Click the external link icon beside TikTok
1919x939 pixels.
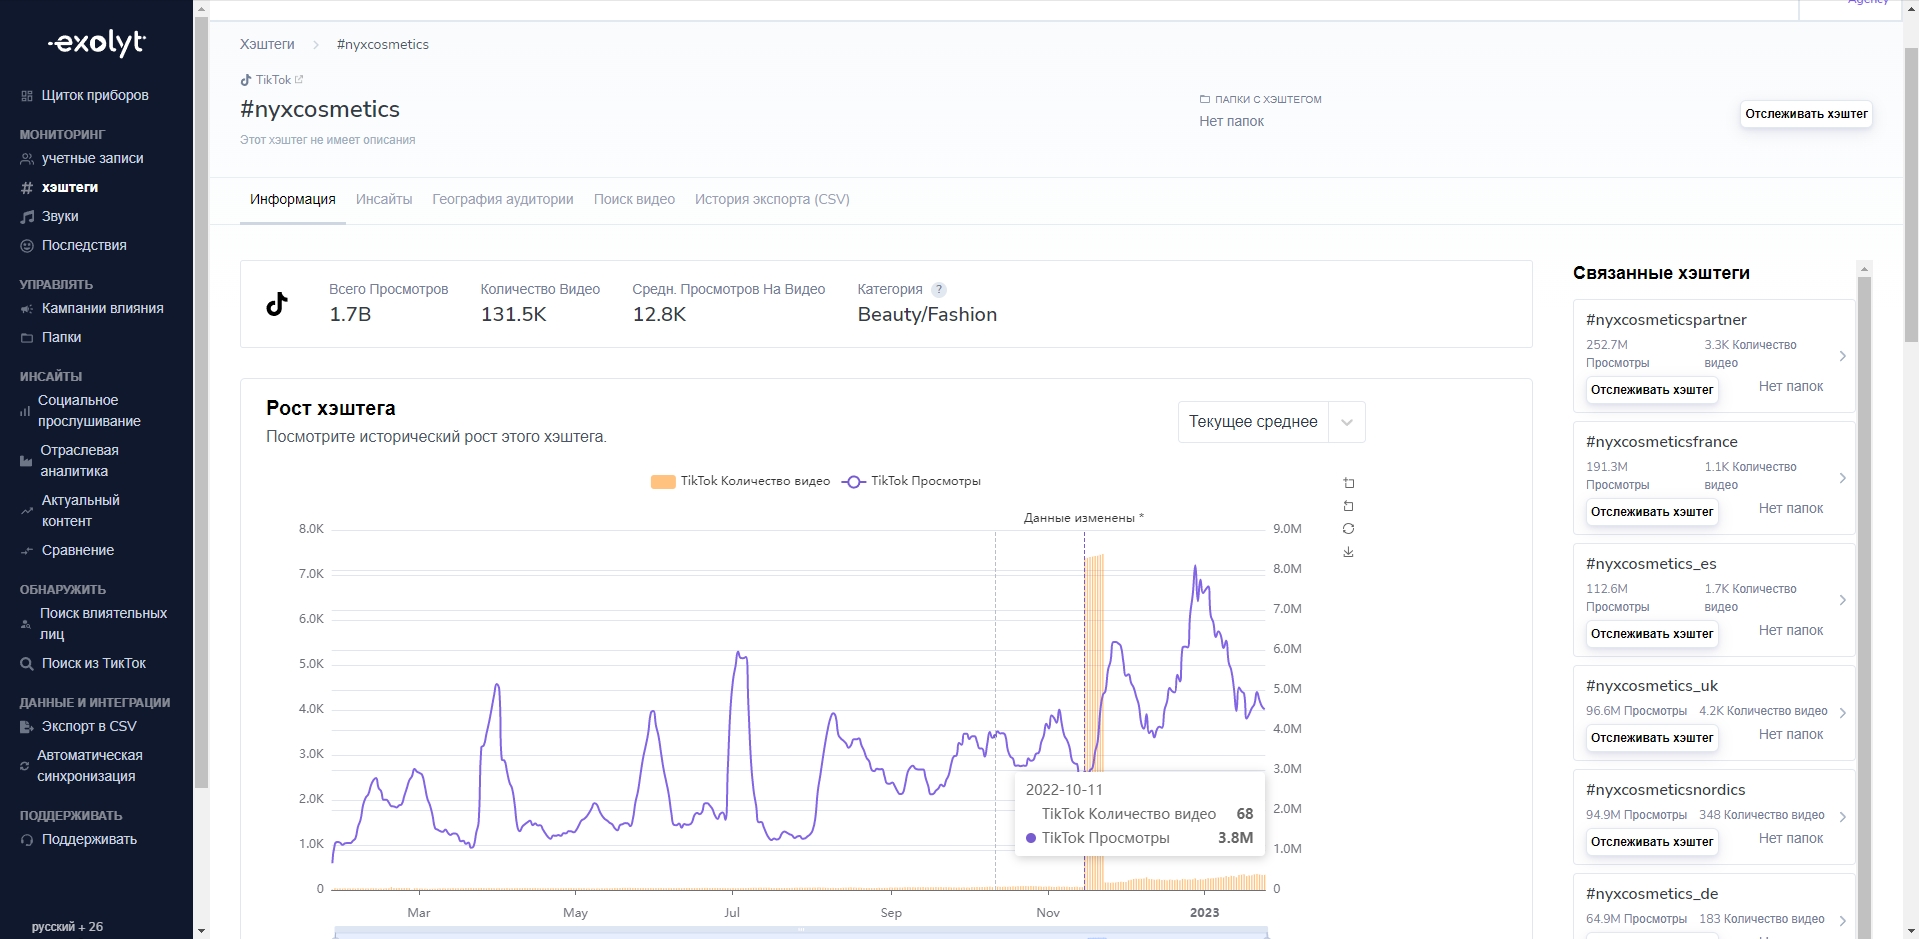tap(299, 79)
